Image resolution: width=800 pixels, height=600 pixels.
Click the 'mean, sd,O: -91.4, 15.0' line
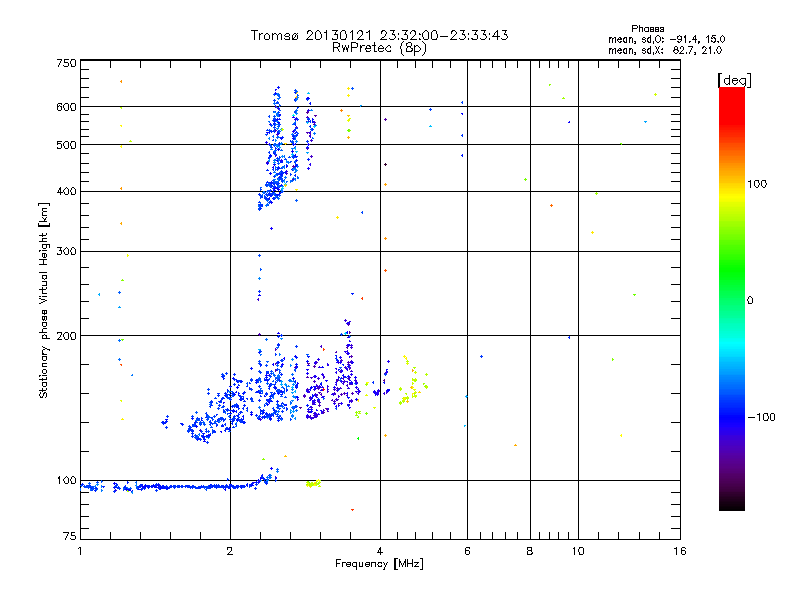666,39
